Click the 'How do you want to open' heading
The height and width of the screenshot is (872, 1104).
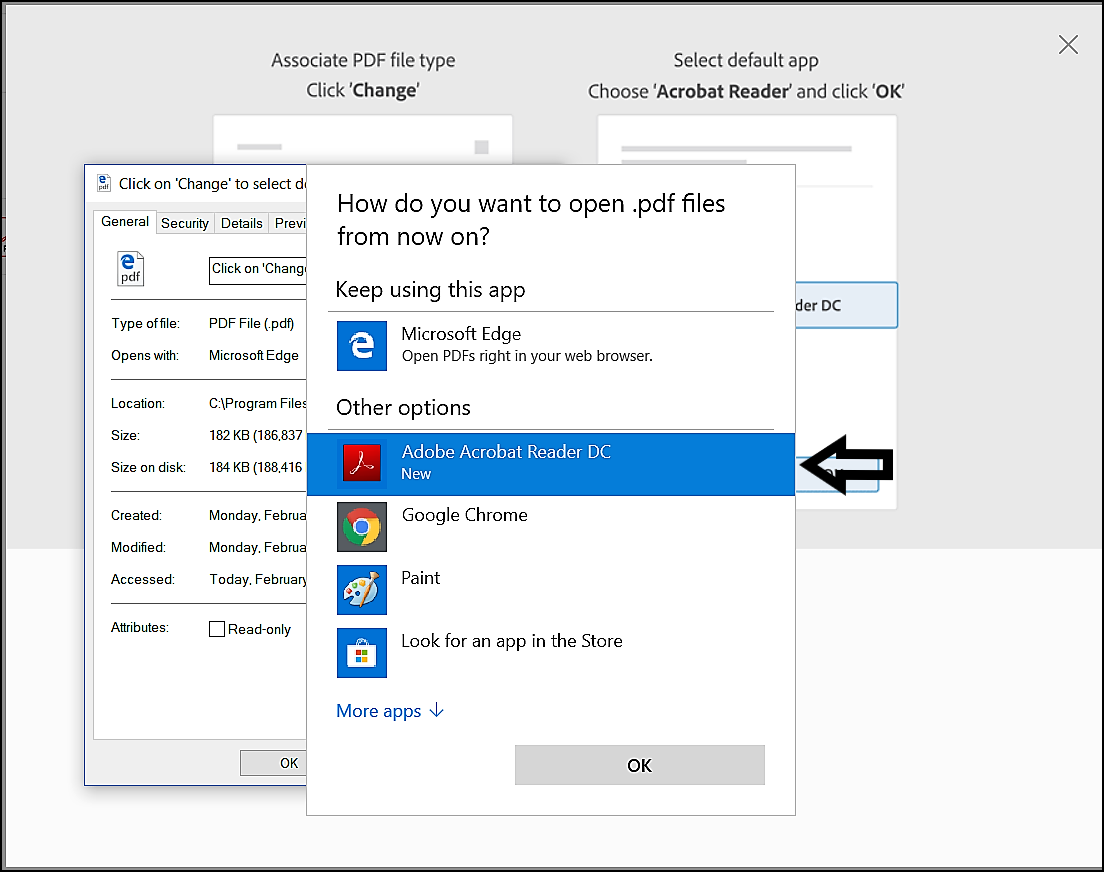(531, 220)
